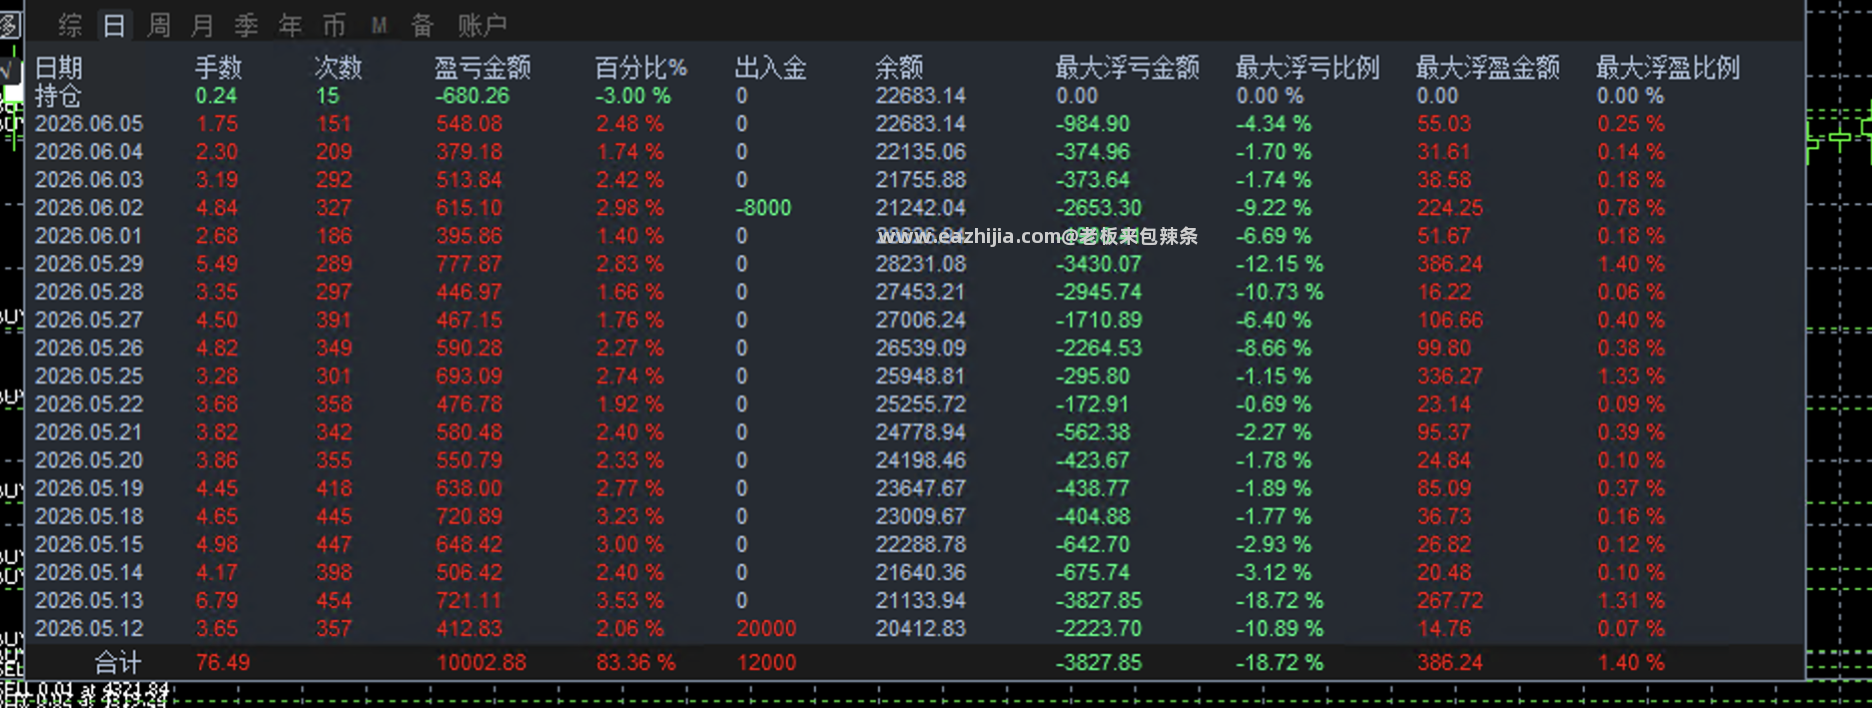1872x708 pixels.
Task: Click the lots value 6.79
Action: coord(217,600)
